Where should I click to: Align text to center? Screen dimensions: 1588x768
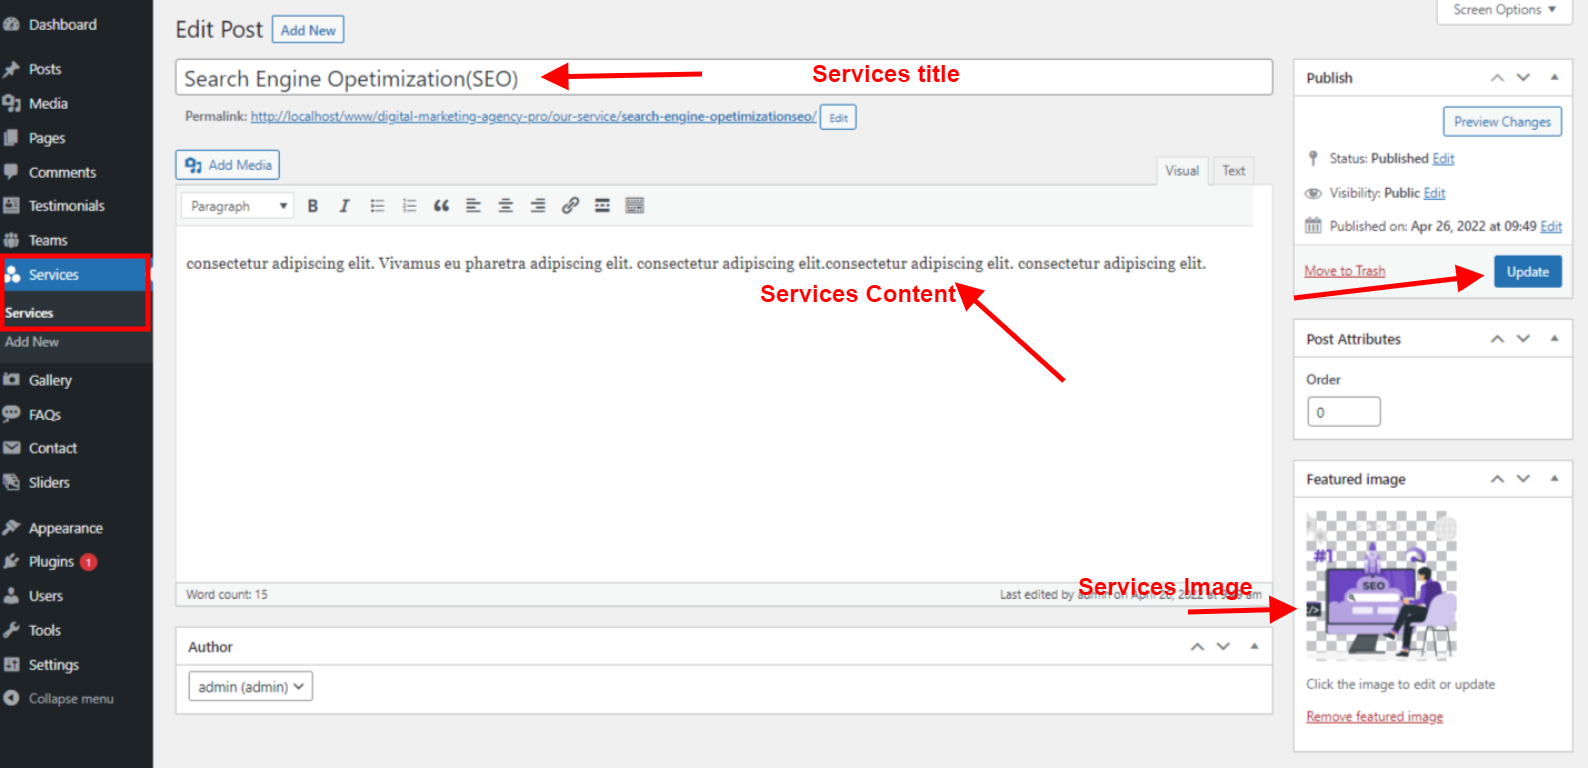506,206
